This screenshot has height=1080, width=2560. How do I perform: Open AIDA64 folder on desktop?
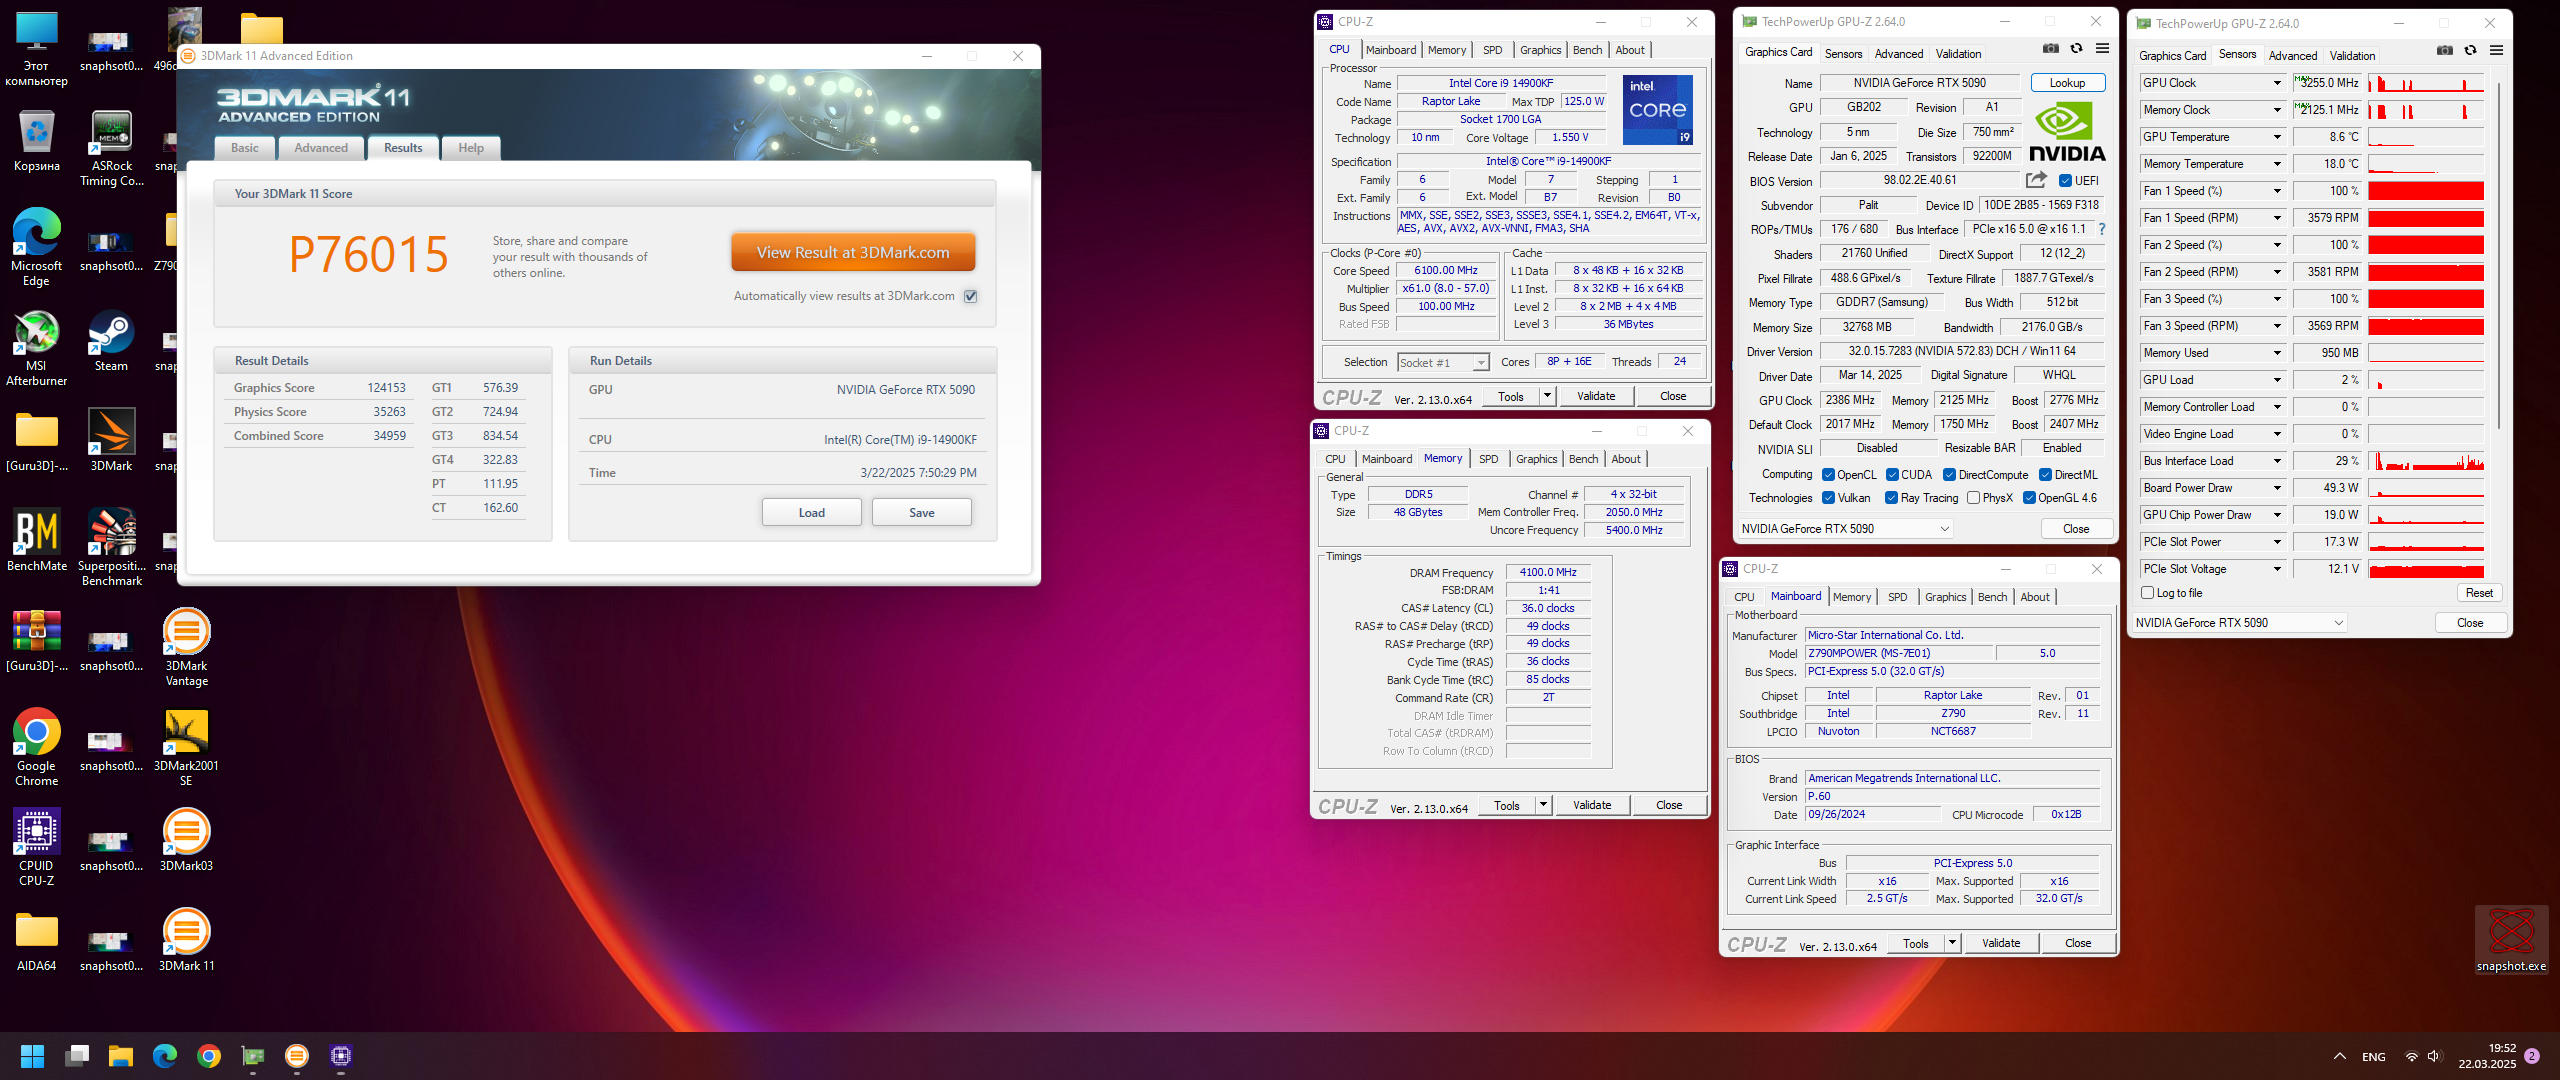(x=37, y=941)
